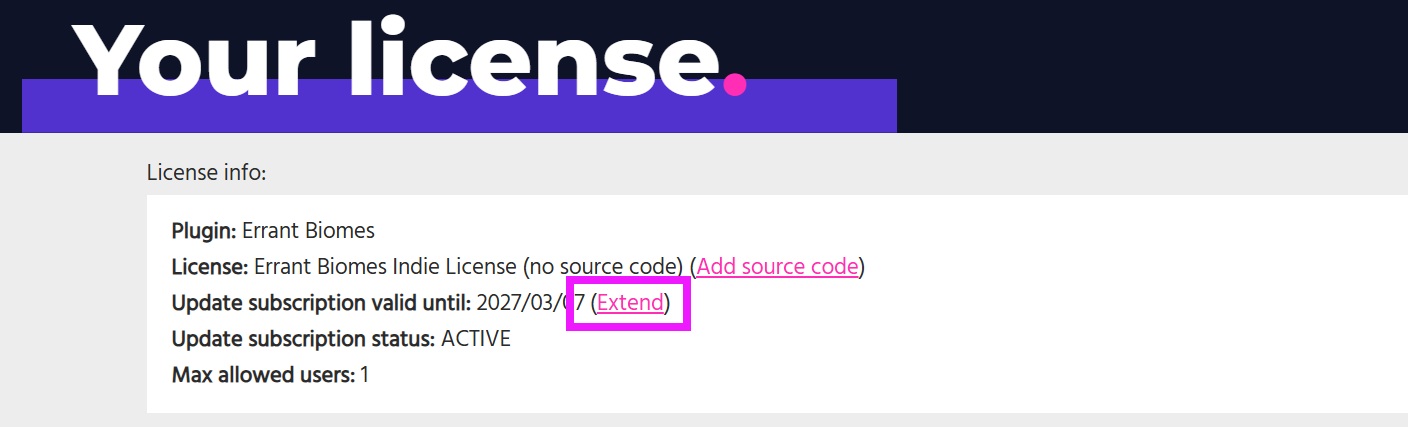
Task: Click the "License info:" label
Action: [206, 173]
